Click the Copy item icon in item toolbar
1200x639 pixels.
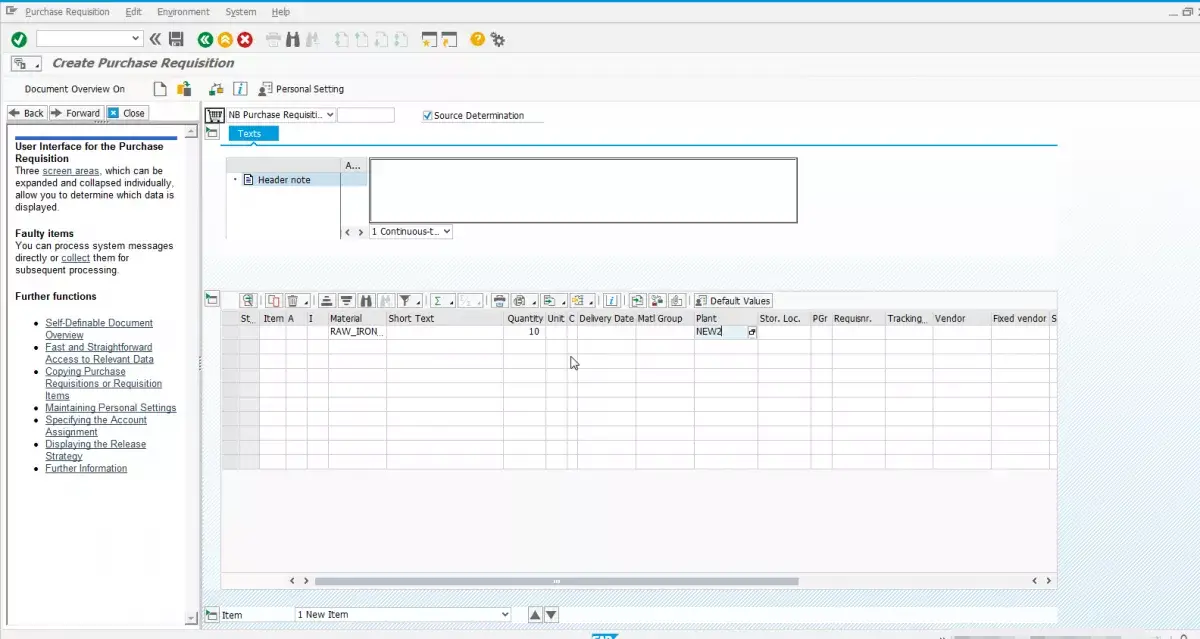point(274,300)
